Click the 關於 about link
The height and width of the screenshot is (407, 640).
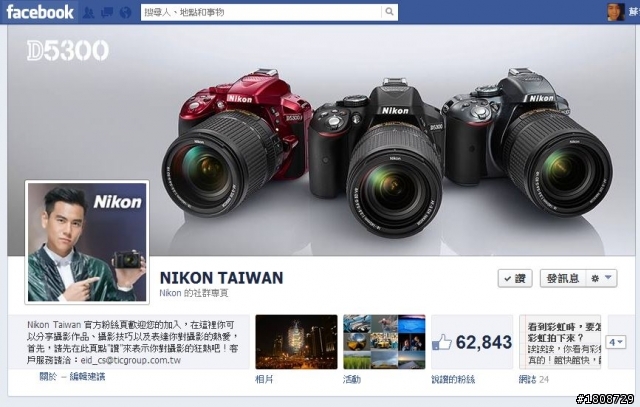[48, 376]
